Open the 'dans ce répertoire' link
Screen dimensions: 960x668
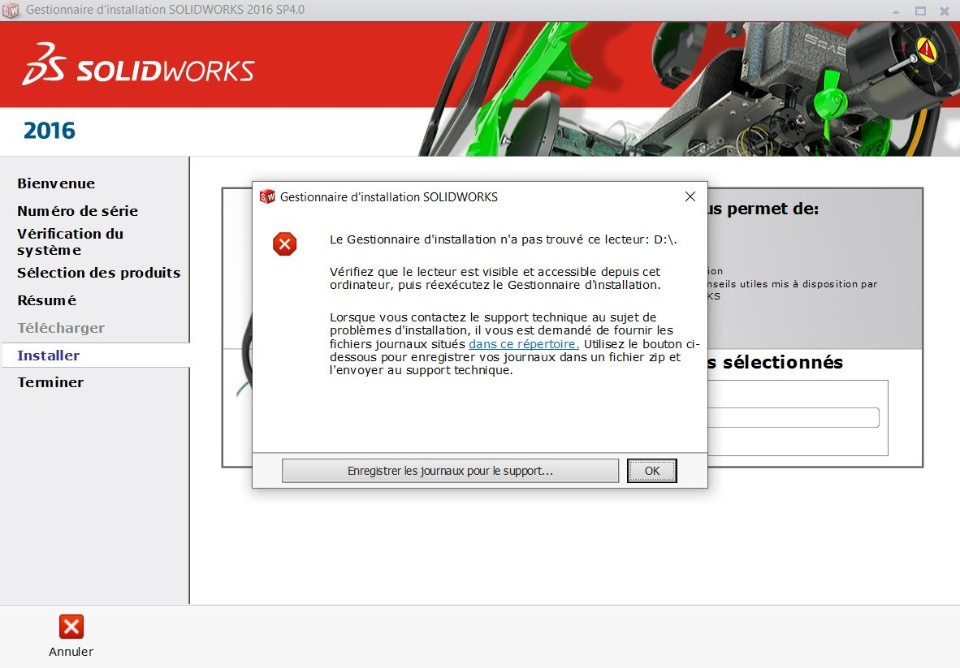523,344
